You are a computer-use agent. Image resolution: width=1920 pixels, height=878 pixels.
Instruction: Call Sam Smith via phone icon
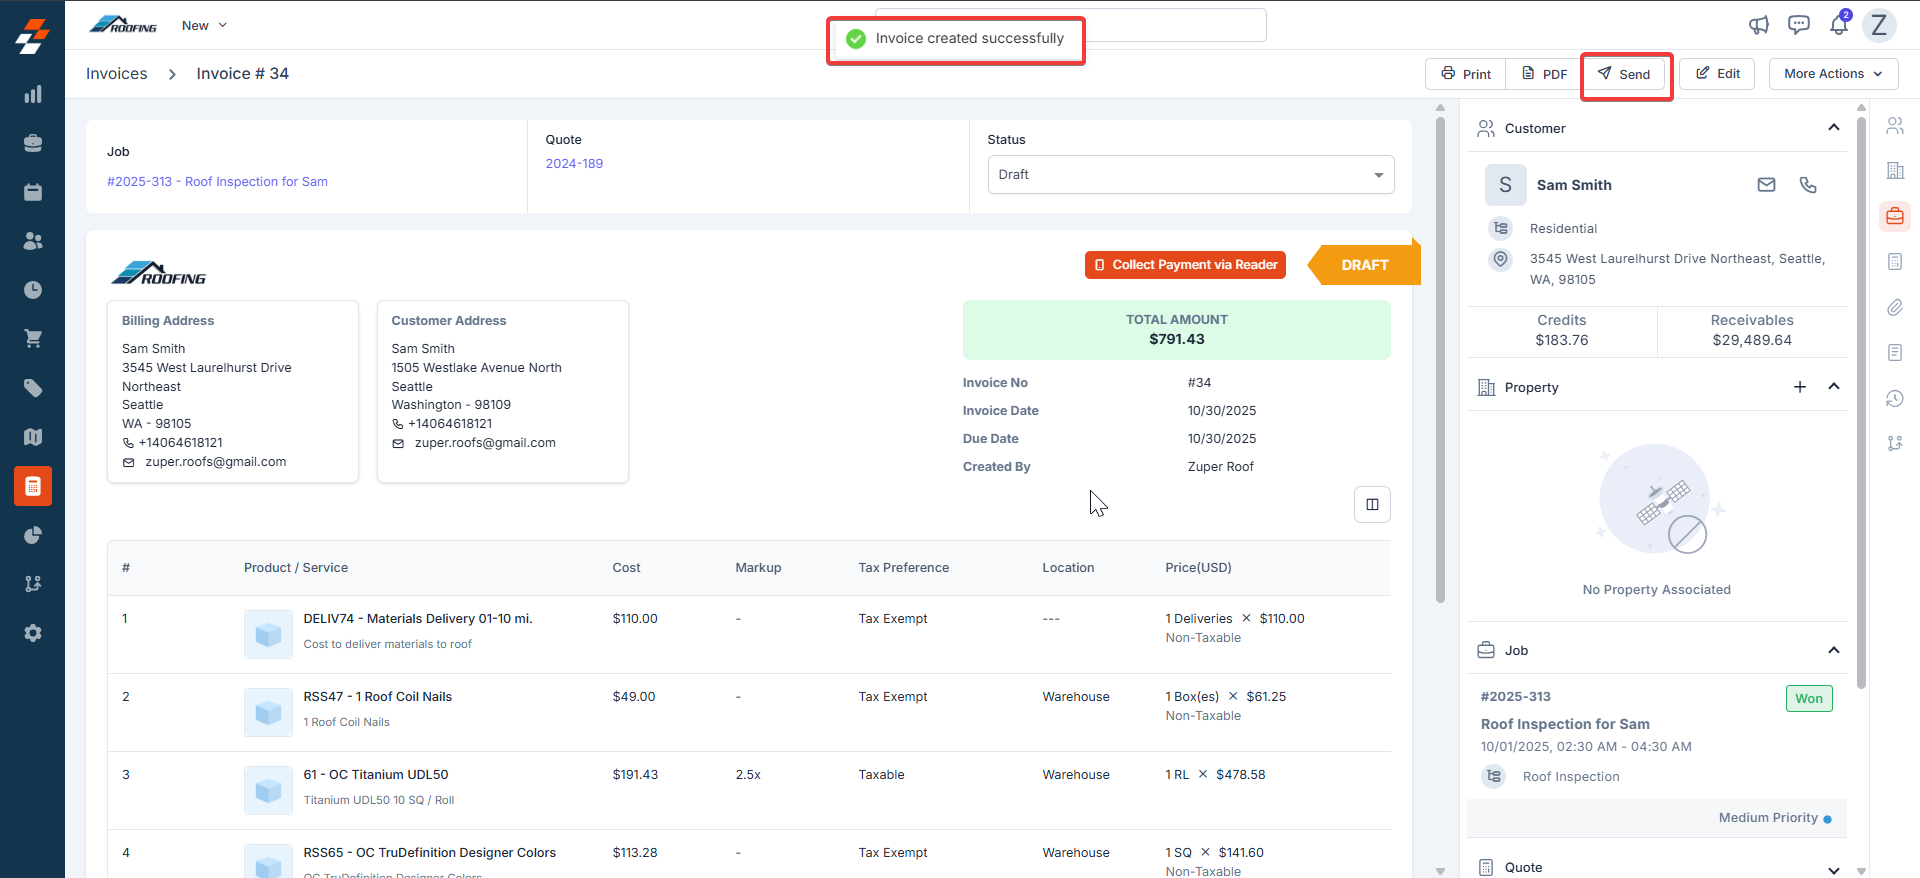pos(1808,185)
